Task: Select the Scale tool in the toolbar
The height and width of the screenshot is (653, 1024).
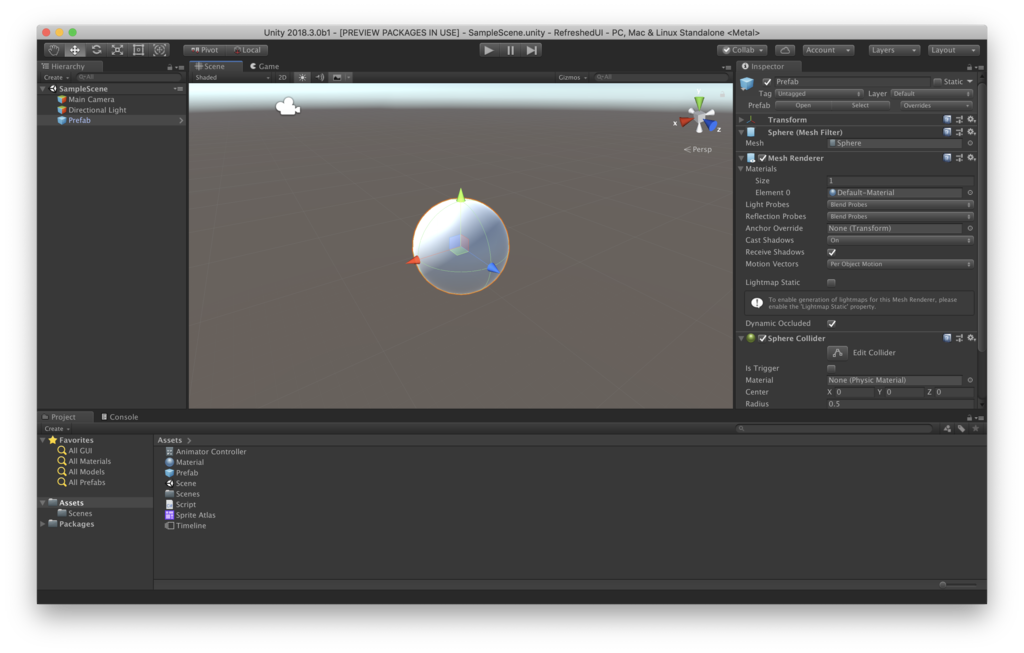Action: coord(118,50)
